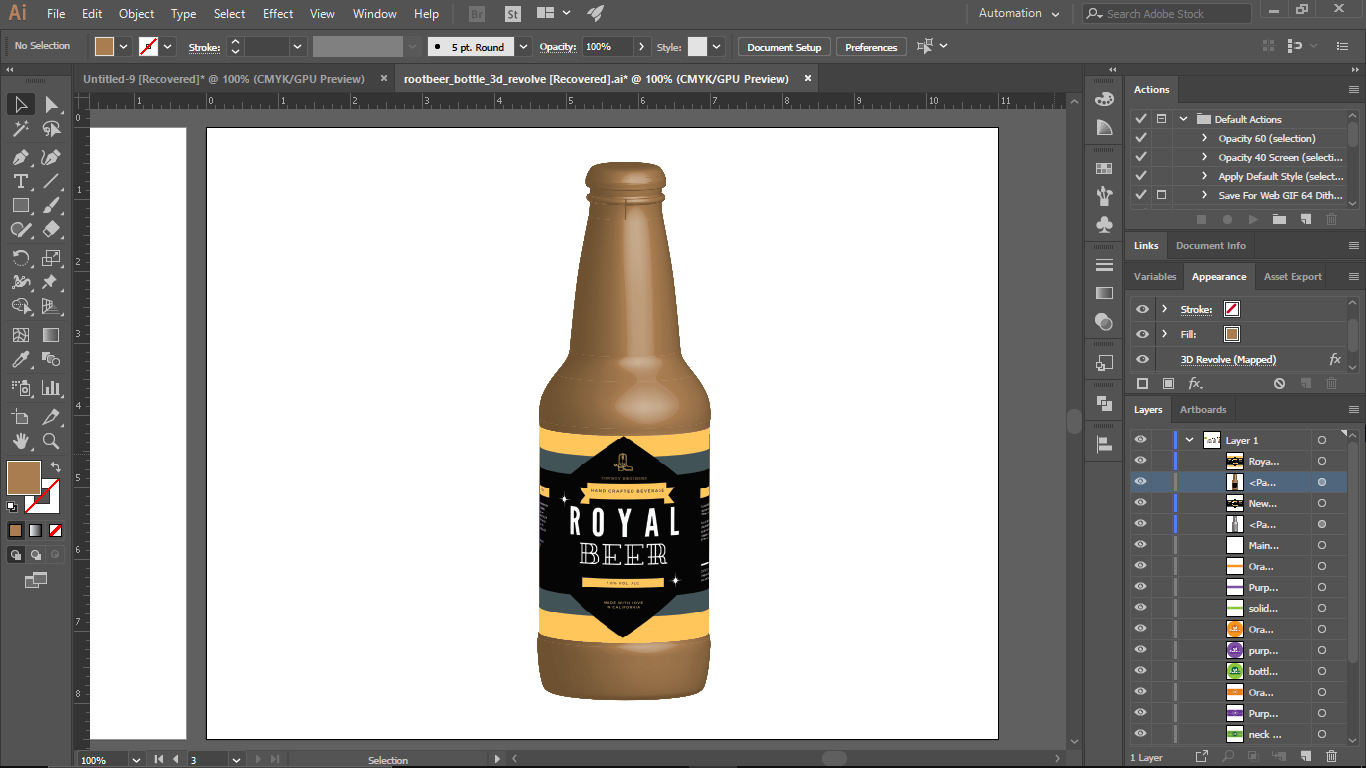Screen dimensions: 1366x768
Task: Select the Perspective Grid tool
Action: coord(51,307)
